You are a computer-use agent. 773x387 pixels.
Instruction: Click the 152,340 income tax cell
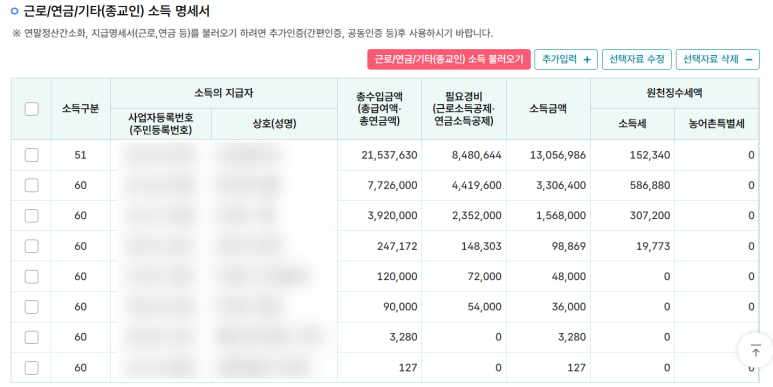point(632,155)
